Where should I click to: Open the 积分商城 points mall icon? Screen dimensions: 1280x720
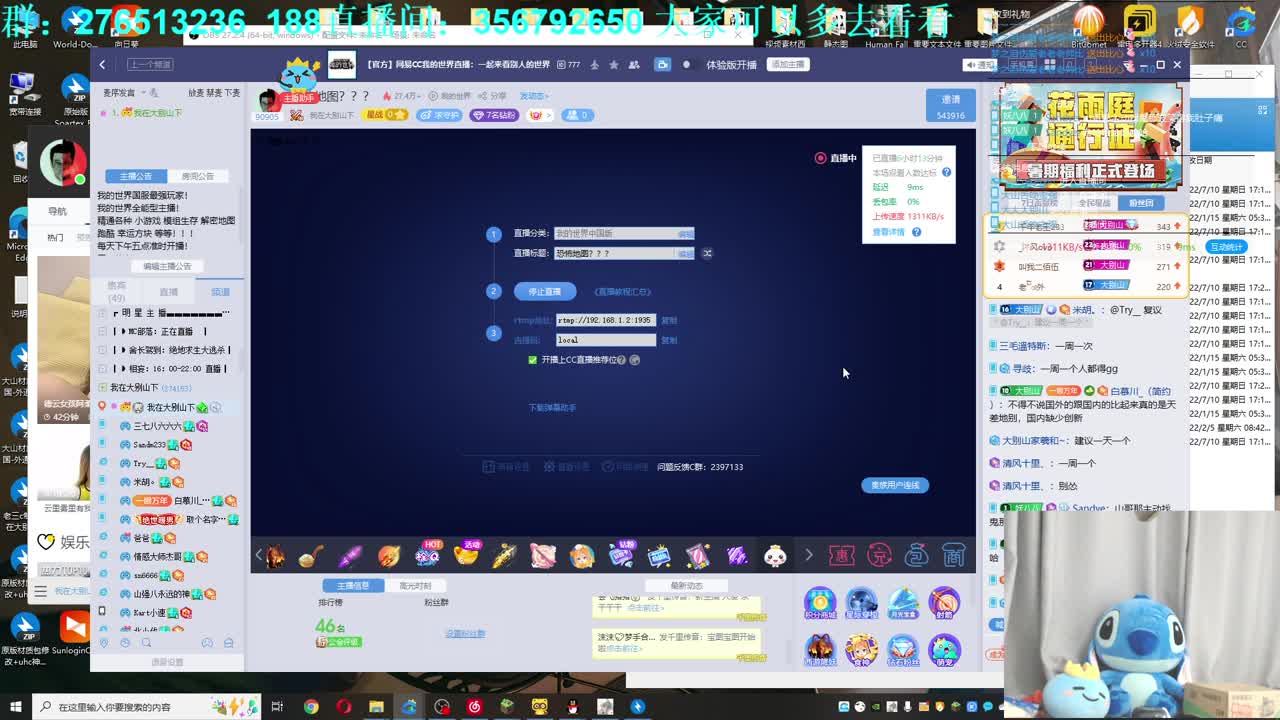pos(819,605)
